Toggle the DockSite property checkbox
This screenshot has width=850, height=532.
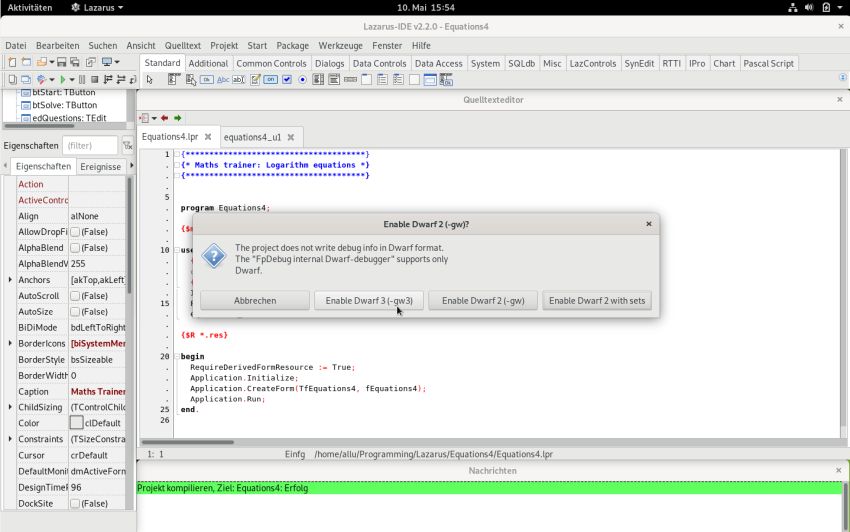click(75, 503)
